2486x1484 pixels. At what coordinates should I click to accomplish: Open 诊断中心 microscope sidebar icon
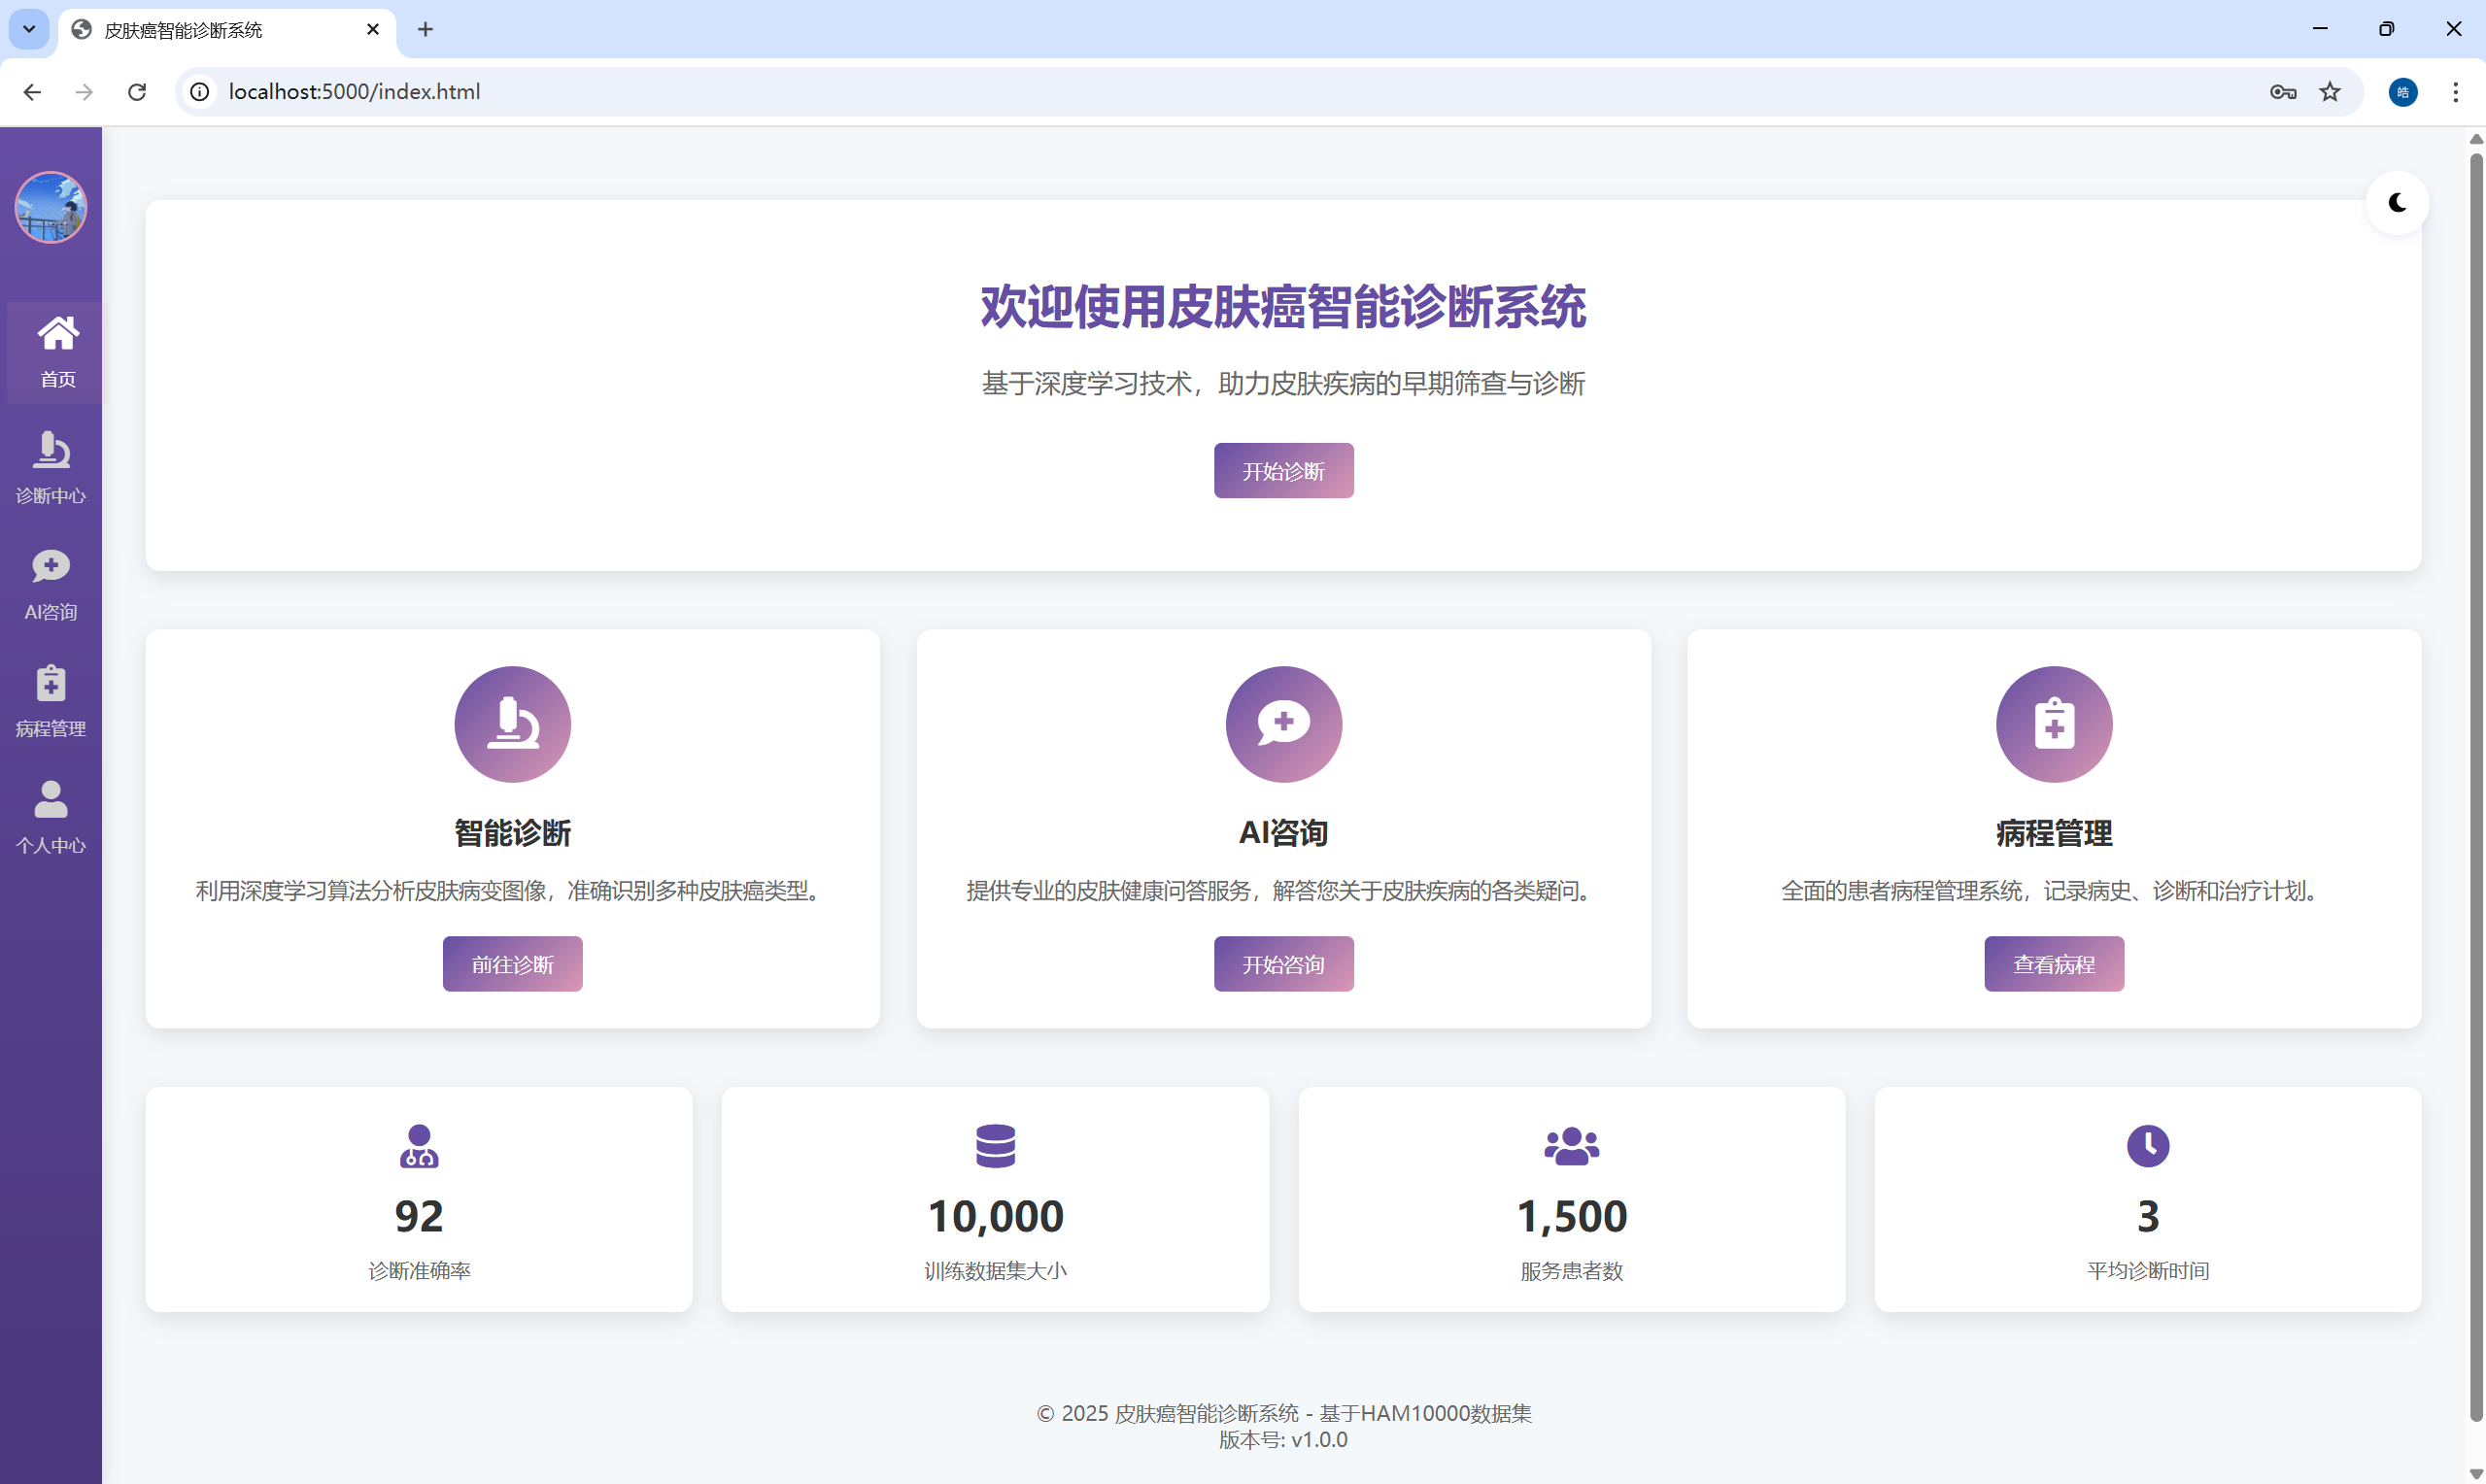pyautogui.click(x=50, y=450)
